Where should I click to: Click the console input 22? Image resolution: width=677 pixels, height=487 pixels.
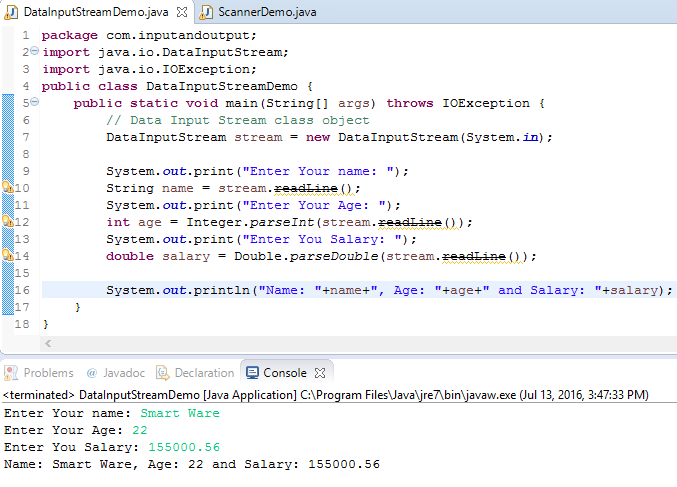(140, 430)
